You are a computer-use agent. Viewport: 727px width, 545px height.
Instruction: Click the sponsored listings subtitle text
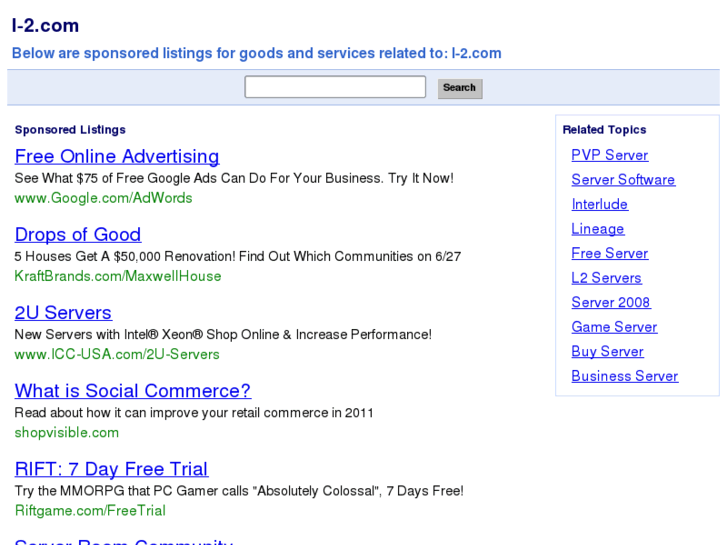coord(256,53)
